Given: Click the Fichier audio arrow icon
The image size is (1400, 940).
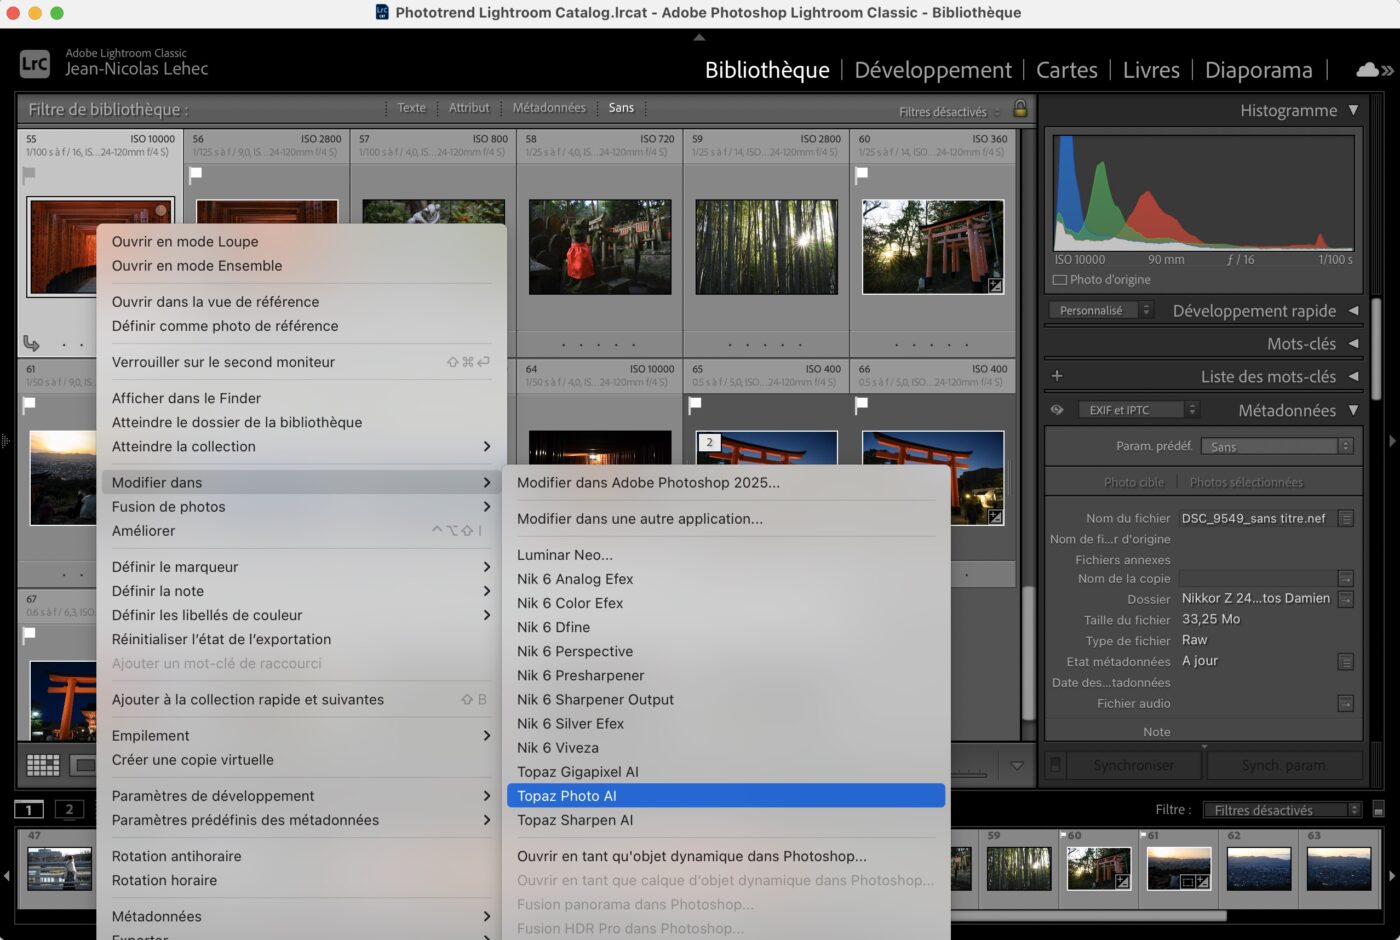Looking at the screenshot, I should click(1346, 703).
